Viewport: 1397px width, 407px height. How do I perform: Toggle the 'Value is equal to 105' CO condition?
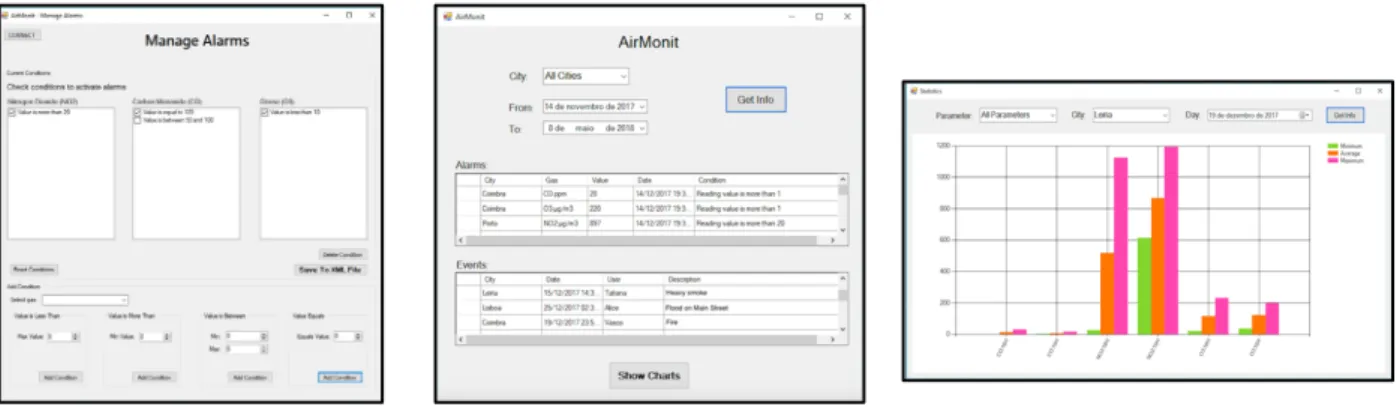coord(137,112)
